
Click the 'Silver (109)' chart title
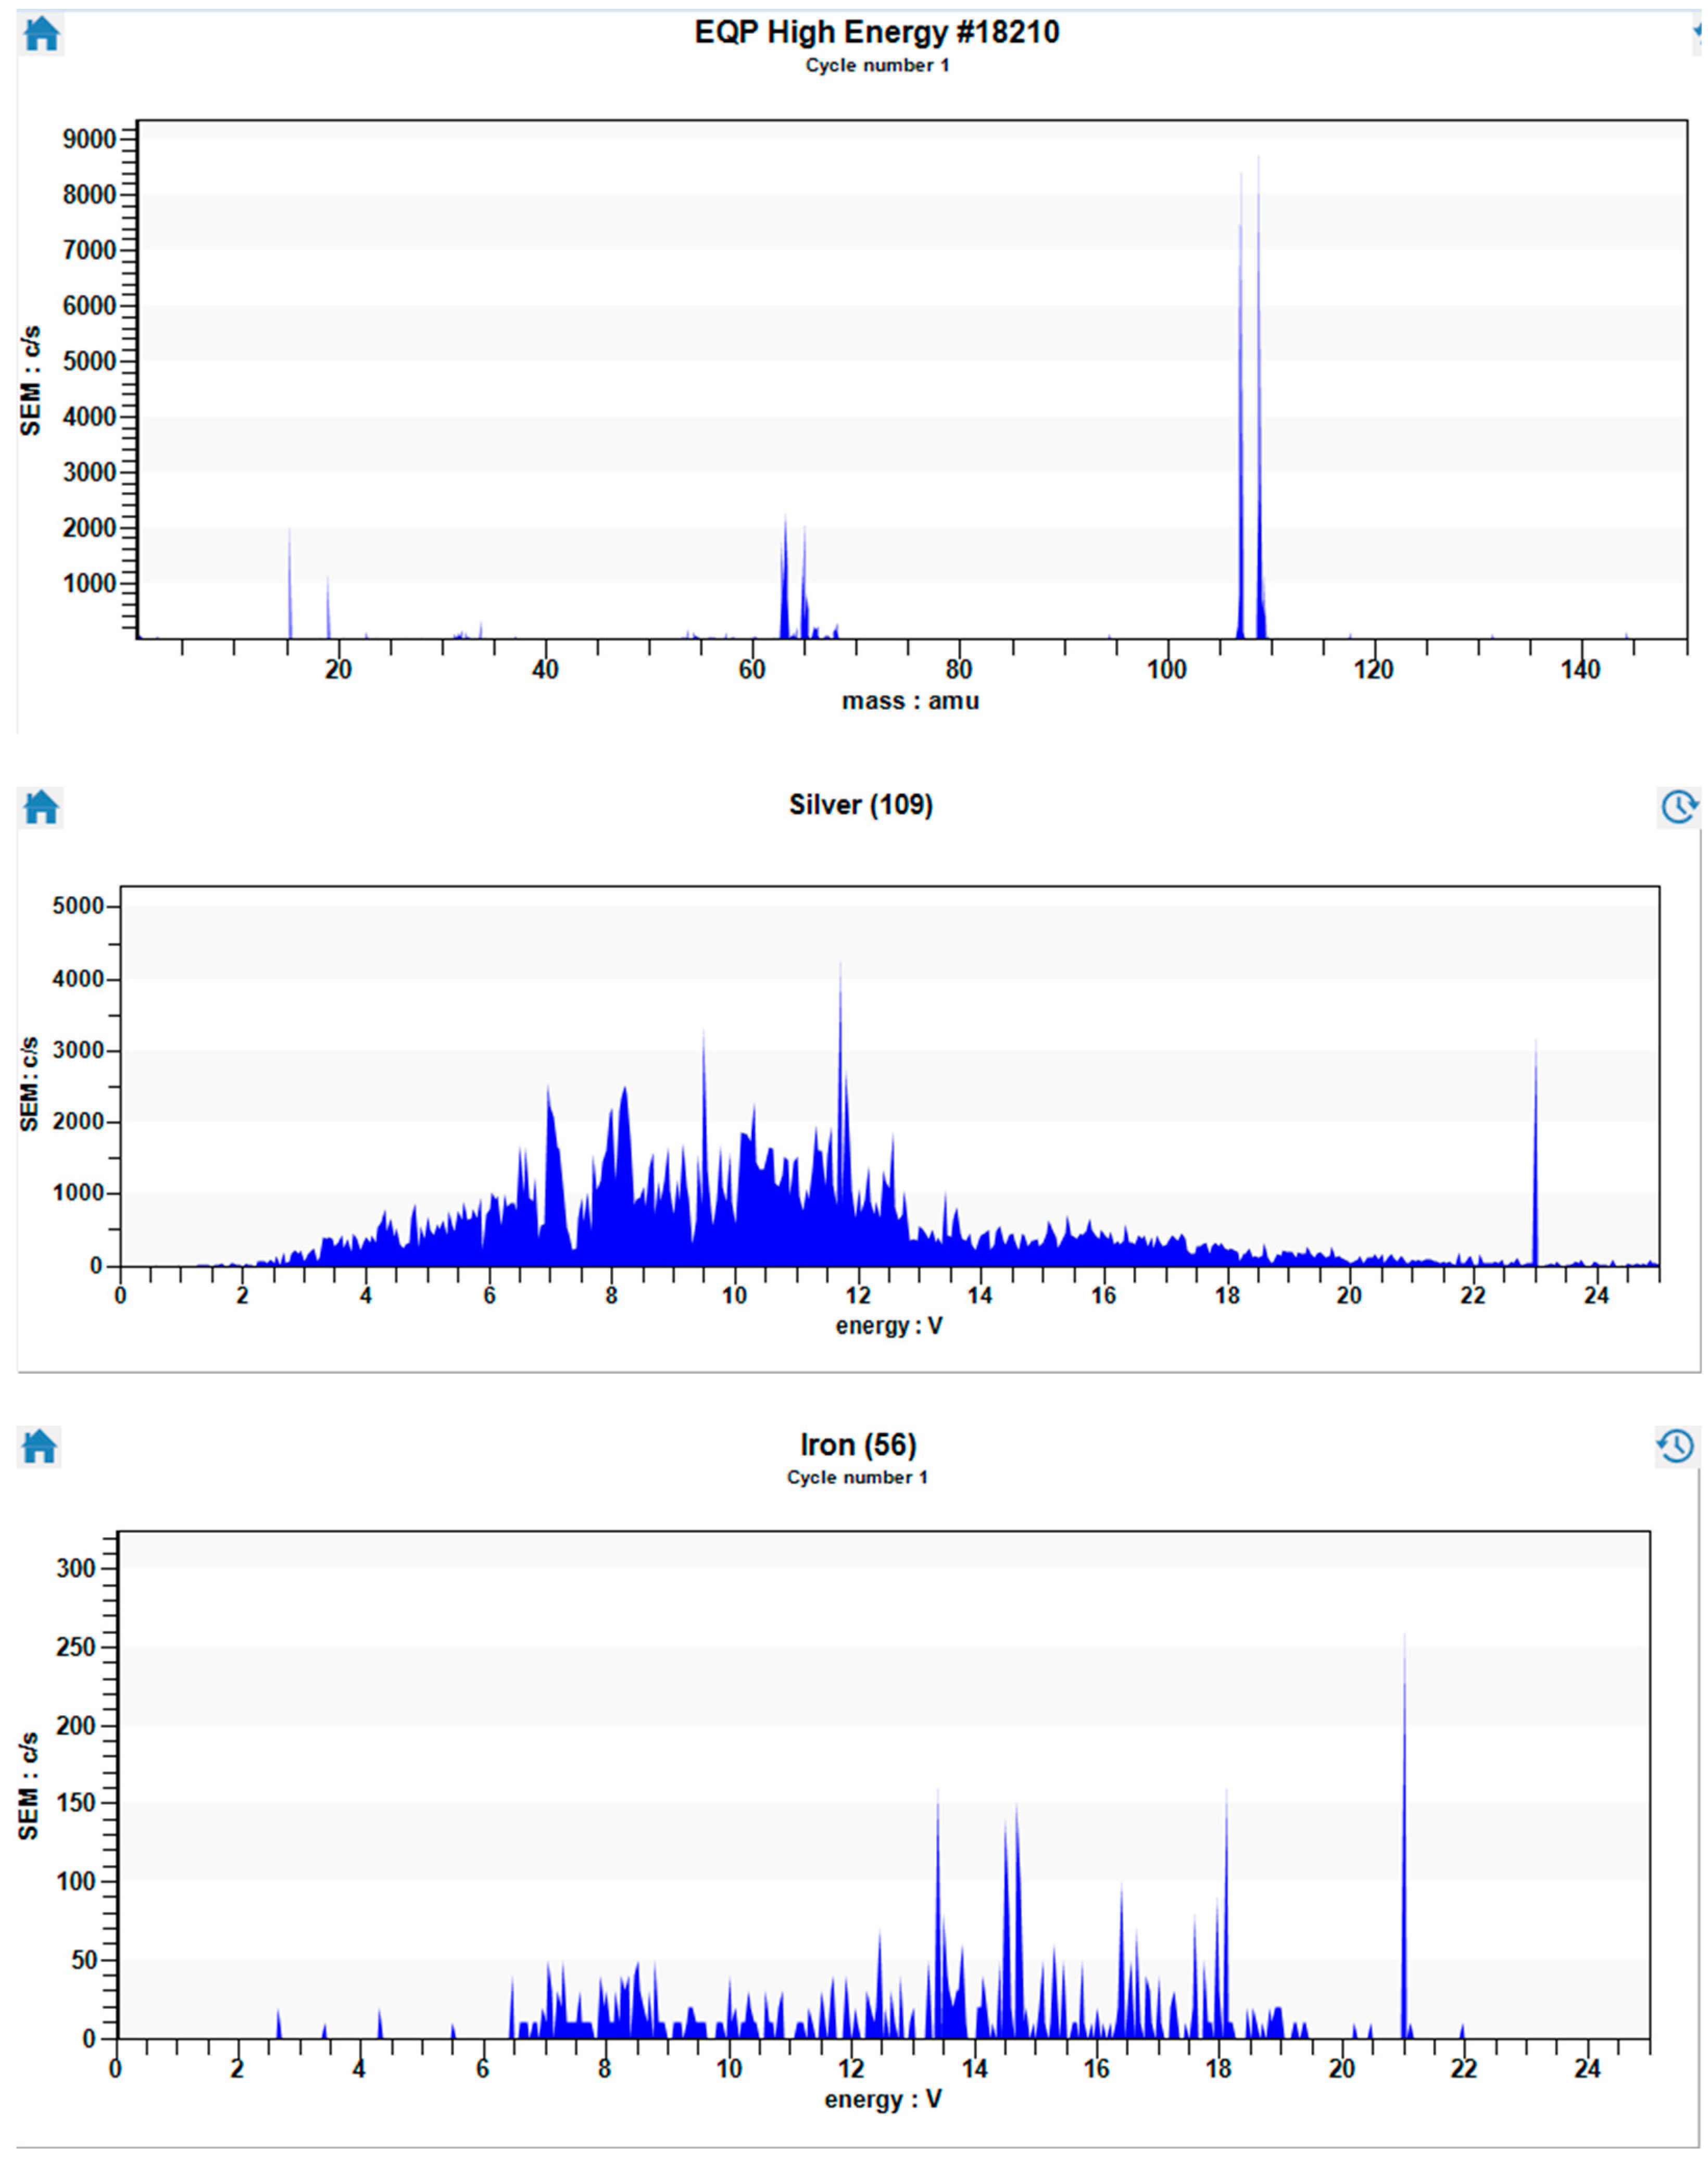coord(860,805)
